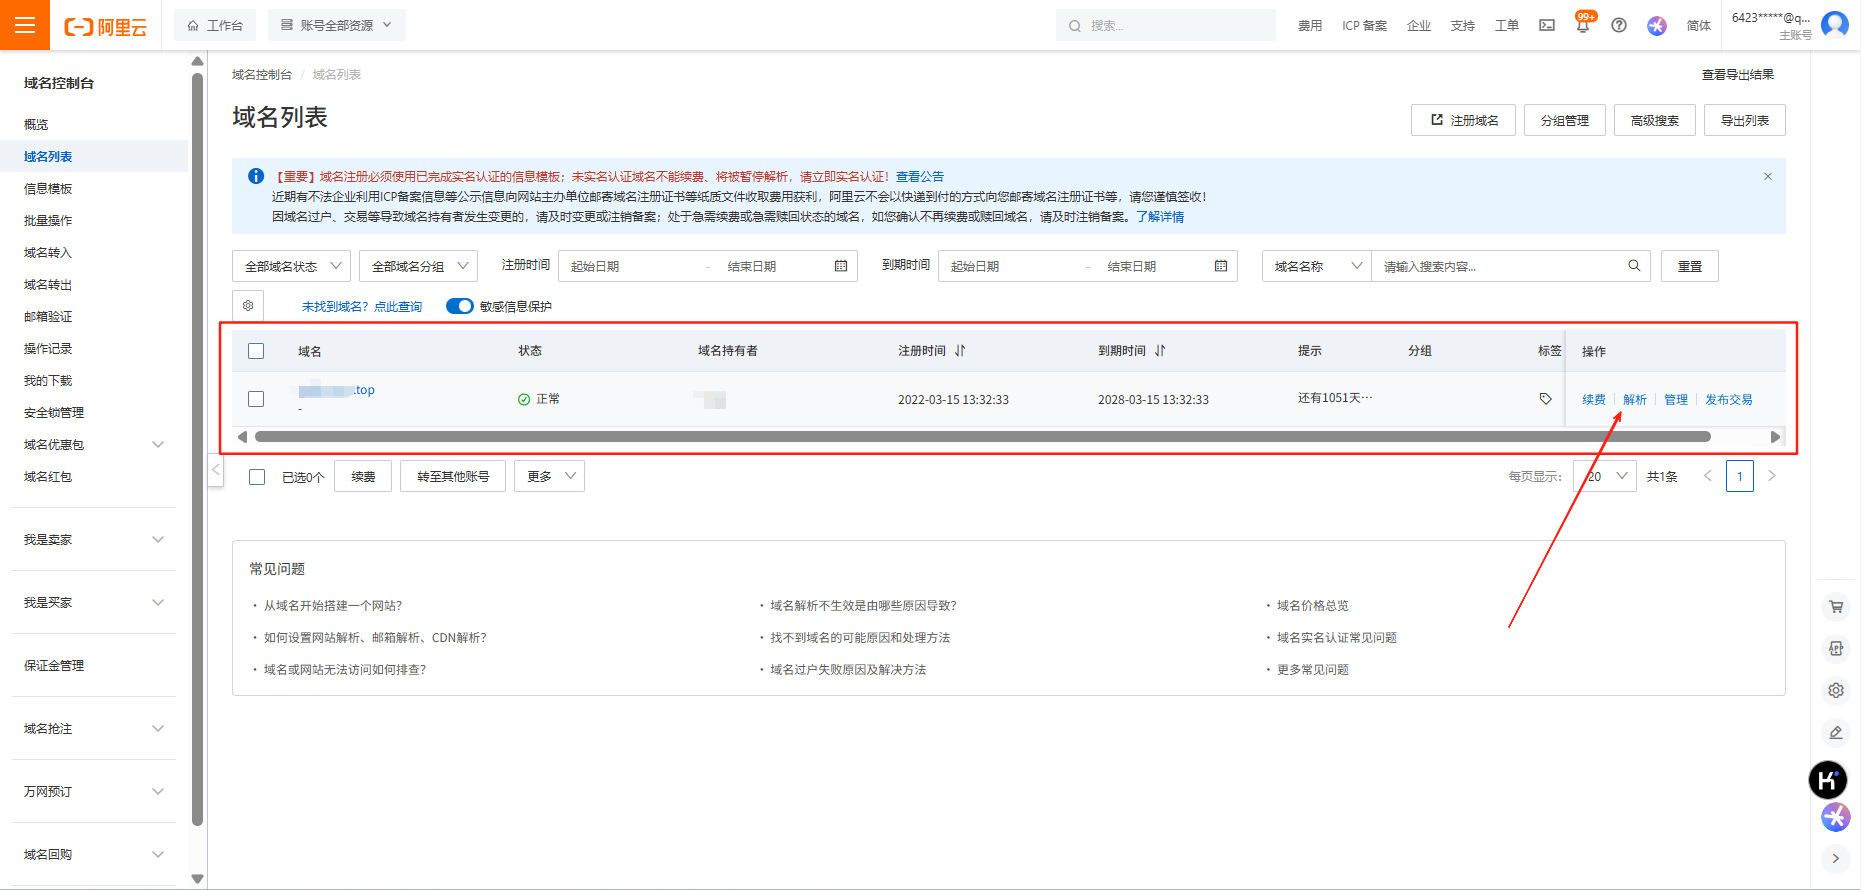Toggle sensitive information protection switch
This screenshot has height=890, width=1861.
point(459,306)
